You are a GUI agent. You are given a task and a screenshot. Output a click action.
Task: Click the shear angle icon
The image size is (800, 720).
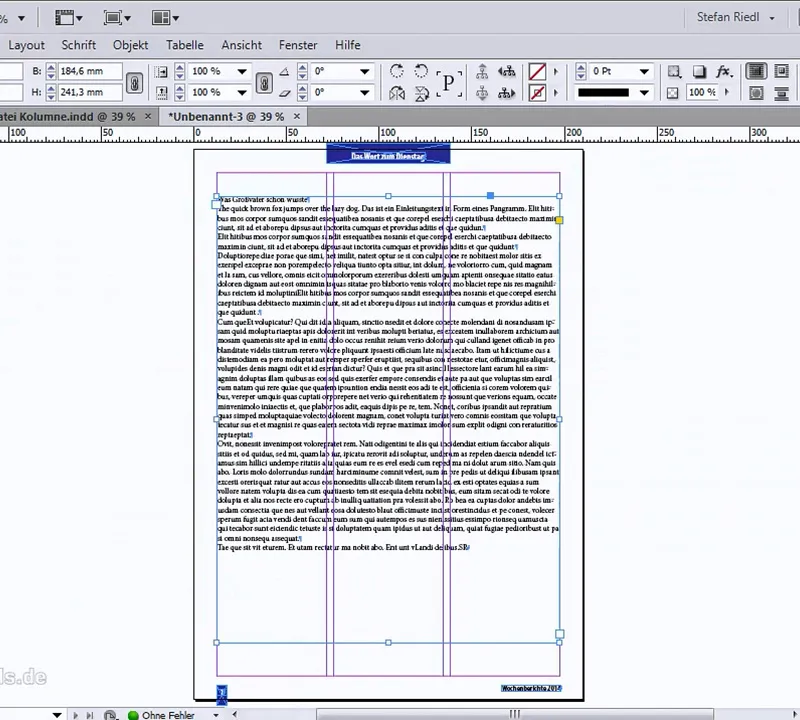tap(285, 93)
